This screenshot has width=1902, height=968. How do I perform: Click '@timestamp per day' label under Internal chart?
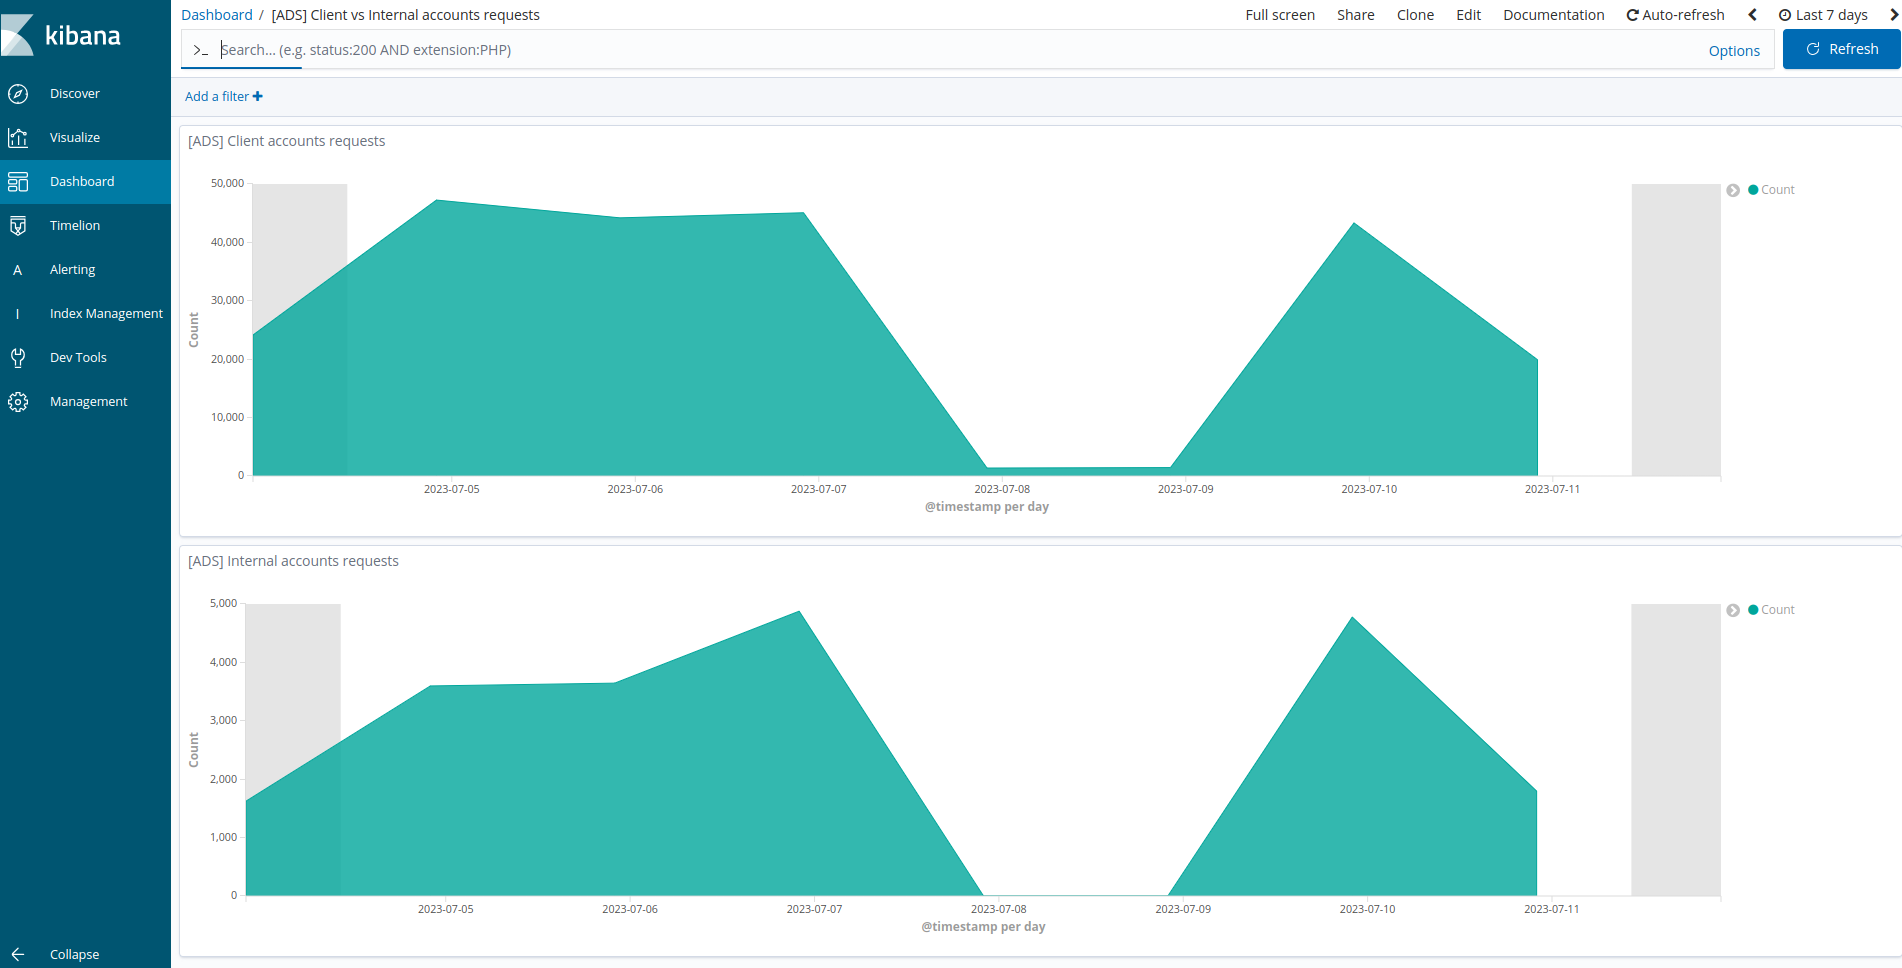(983, 927)
